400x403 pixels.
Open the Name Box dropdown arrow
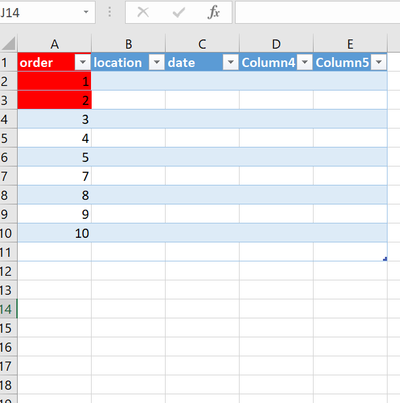(x=86, y=12)
